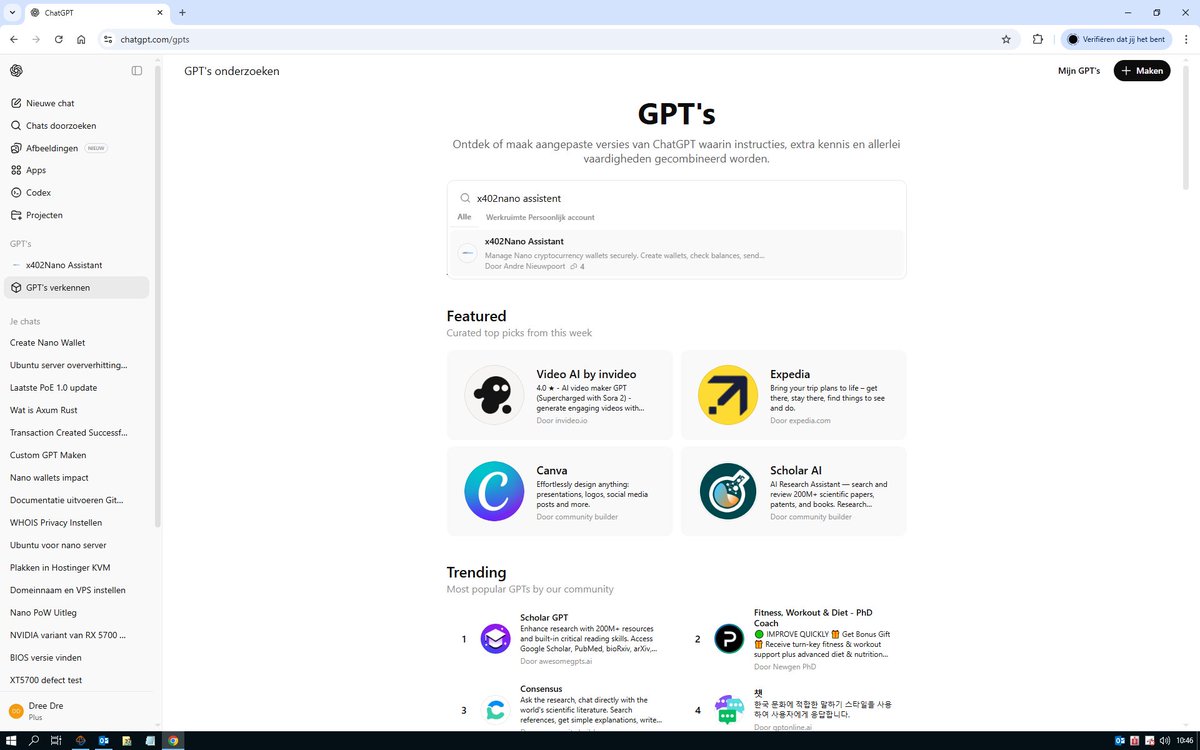
Task: Click the GPT search field with 'x402nano assistent'
Action: click(677, 198)
